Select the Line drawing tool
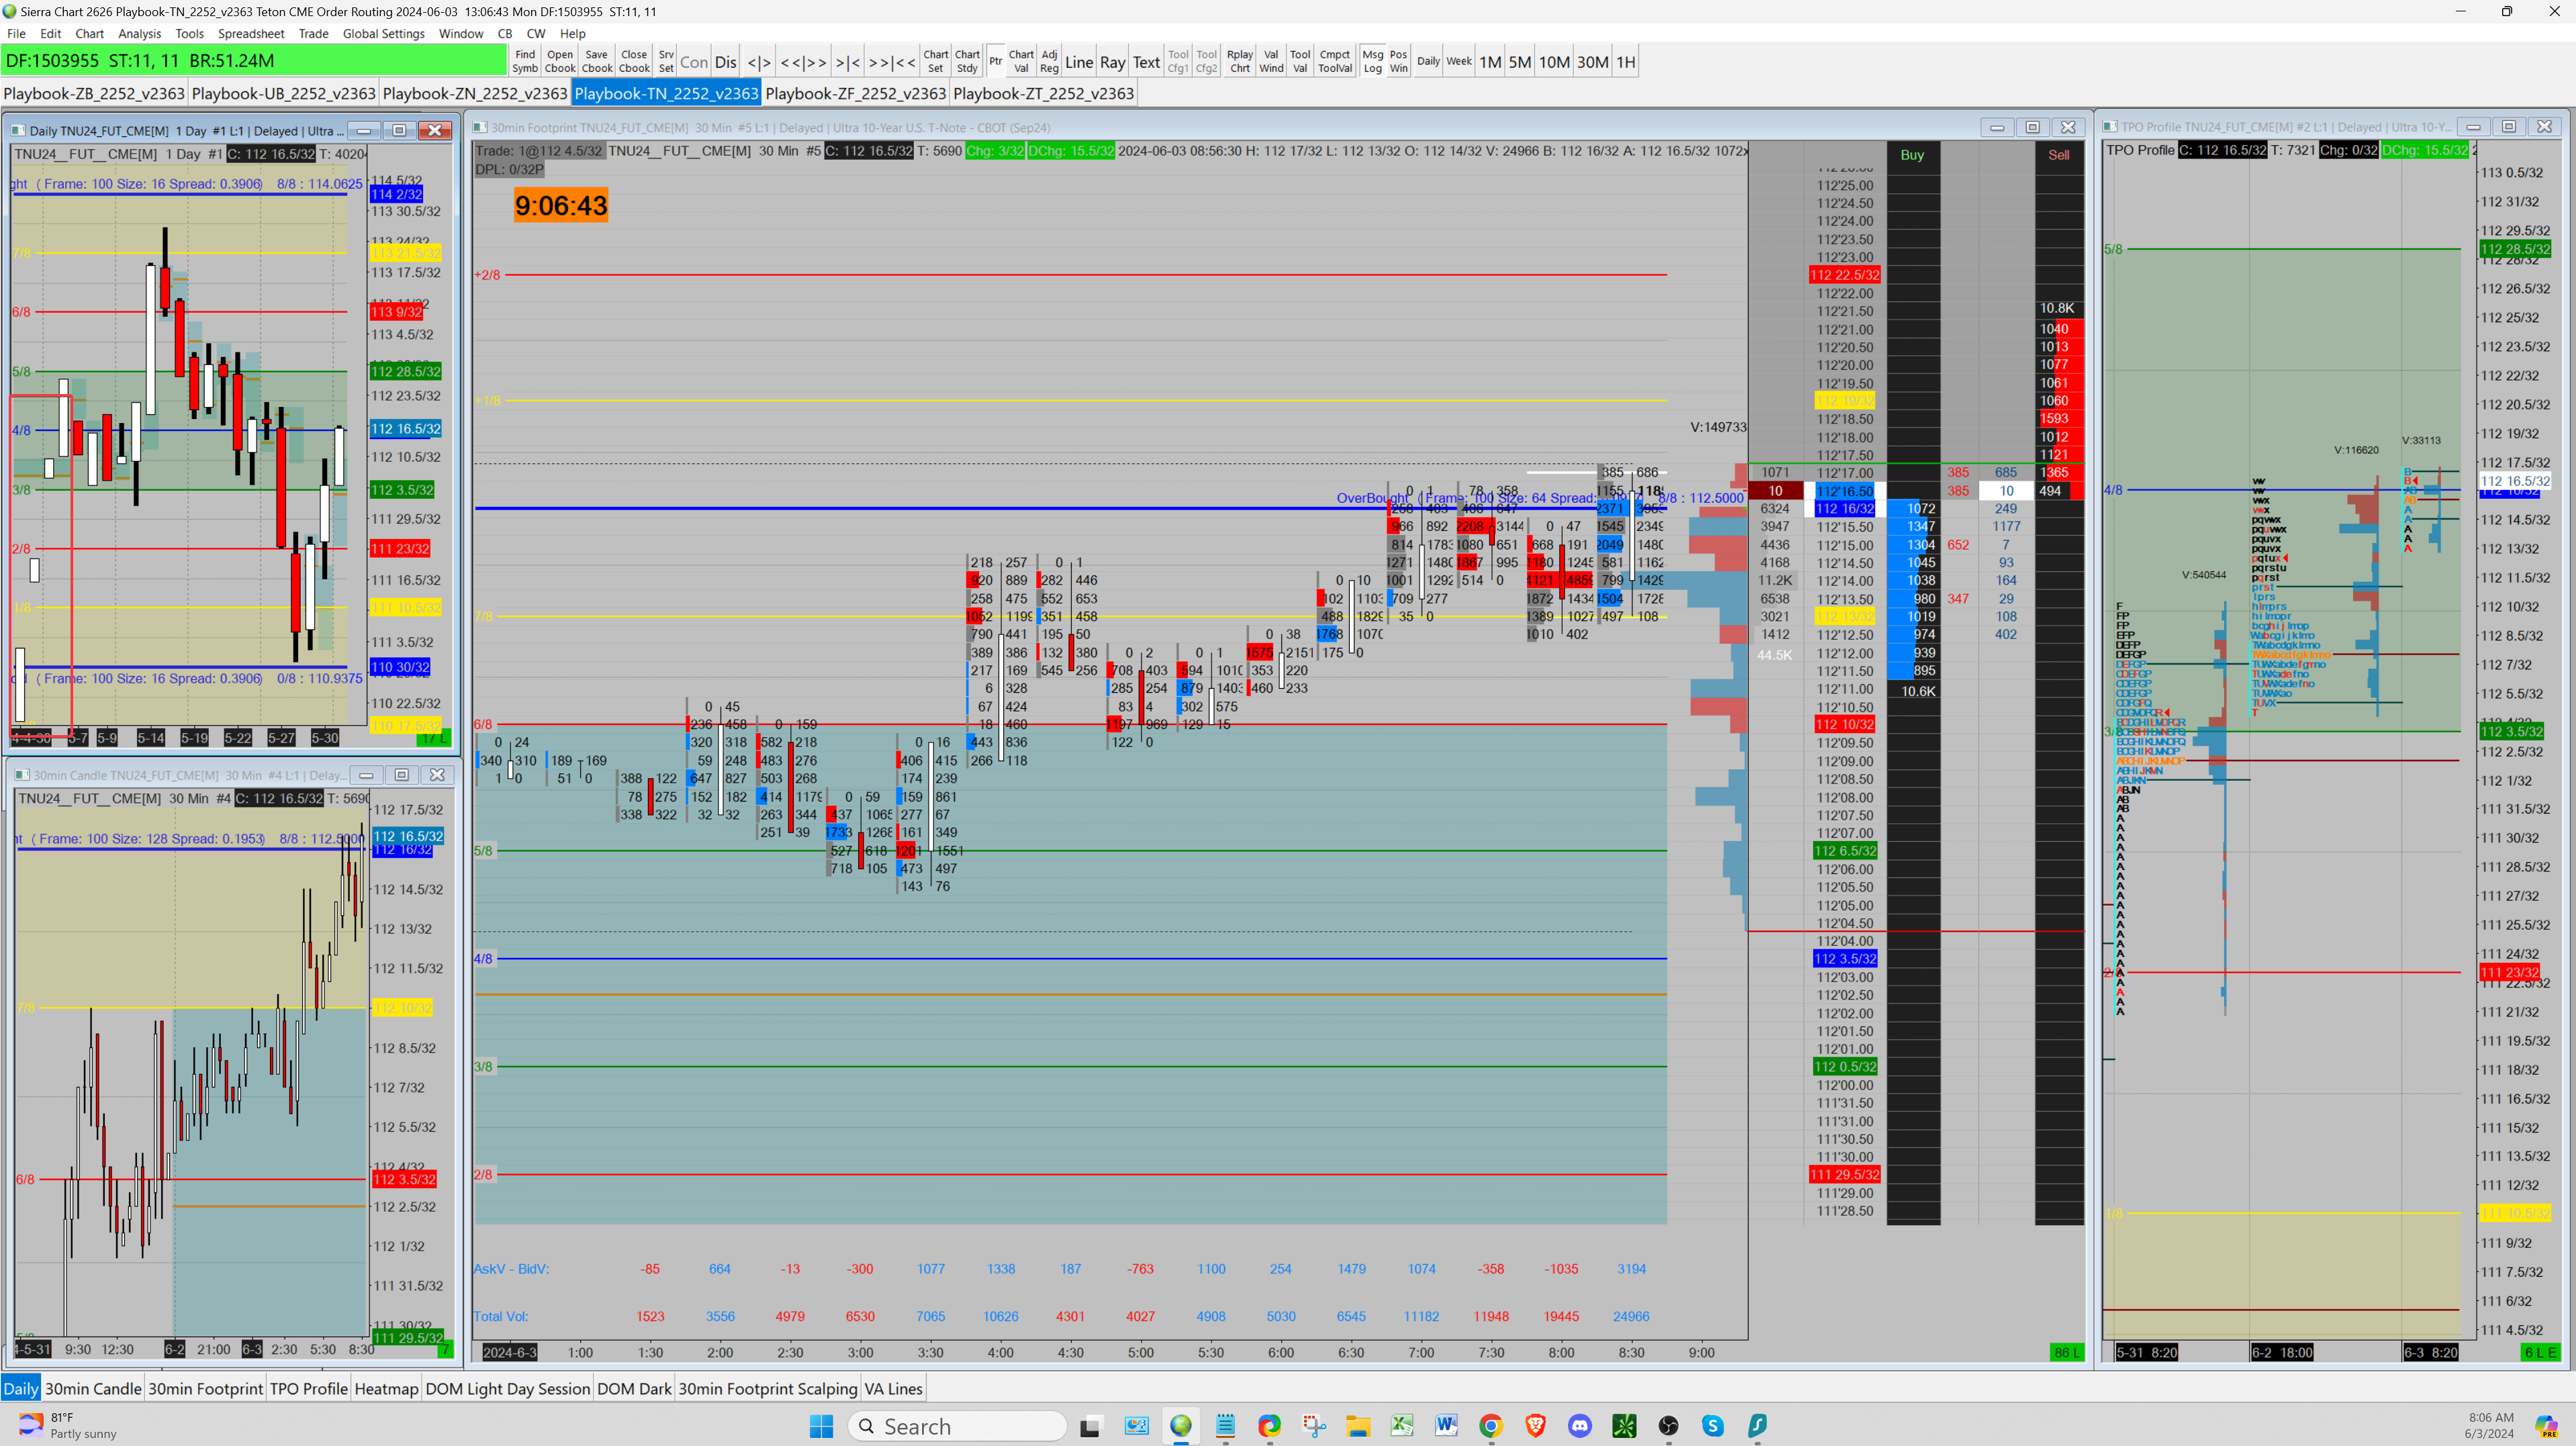Viewport: 2576px width, 1446px height. (x=1078, y=62)
